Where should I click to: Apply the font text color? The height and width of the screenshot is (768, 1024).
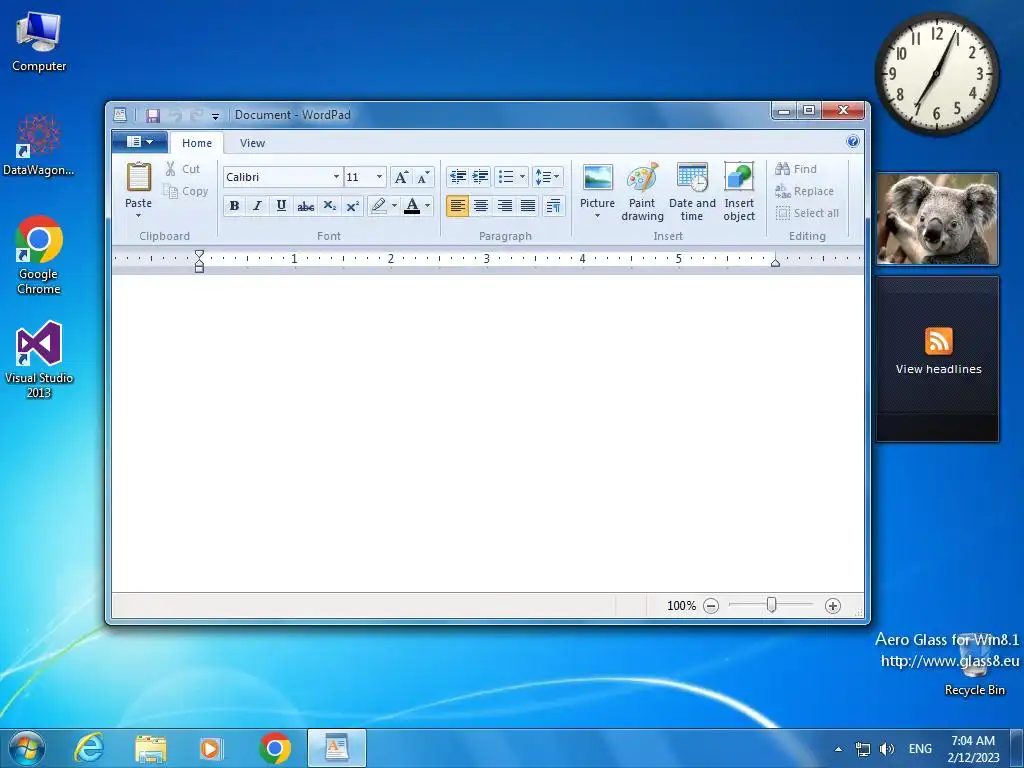412,206
